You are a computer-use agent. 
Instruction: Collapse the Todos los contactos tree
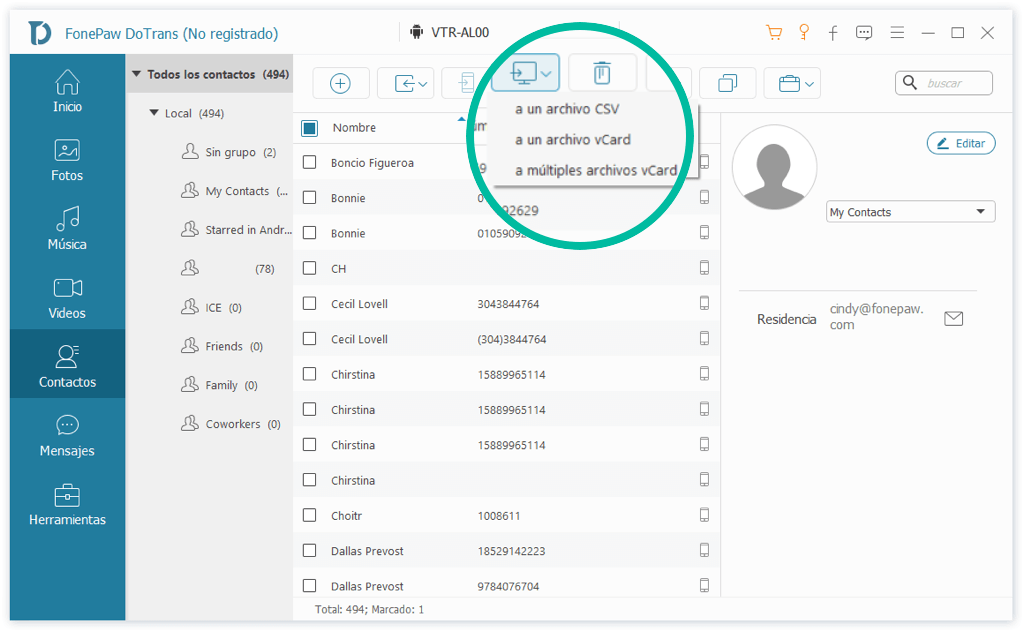pyautogui.click(x=136, y=74)
